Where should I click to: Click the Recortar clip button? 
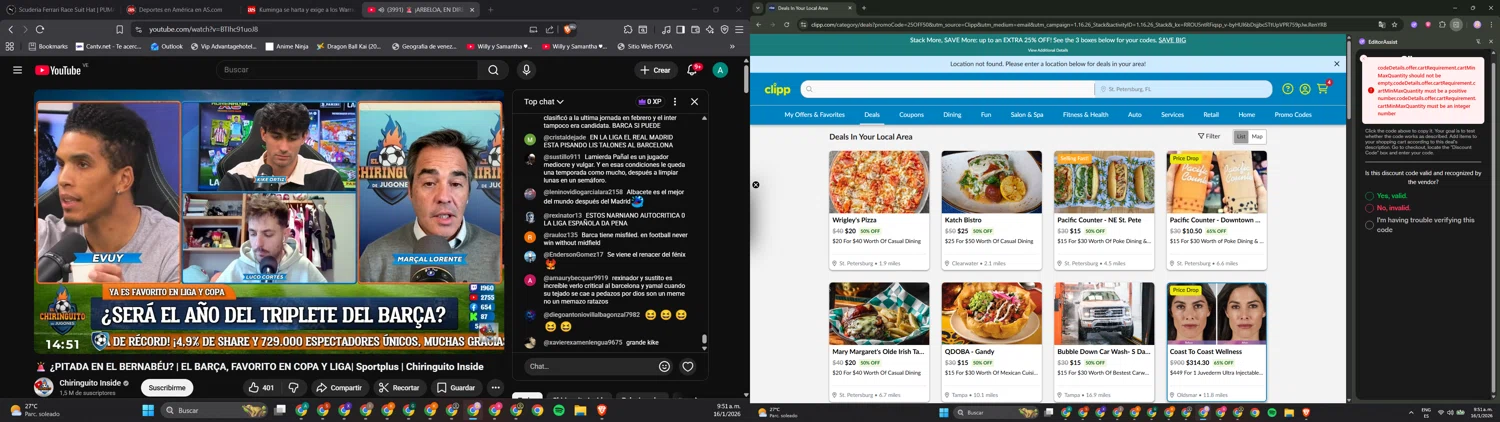click(x=398, y=387)
